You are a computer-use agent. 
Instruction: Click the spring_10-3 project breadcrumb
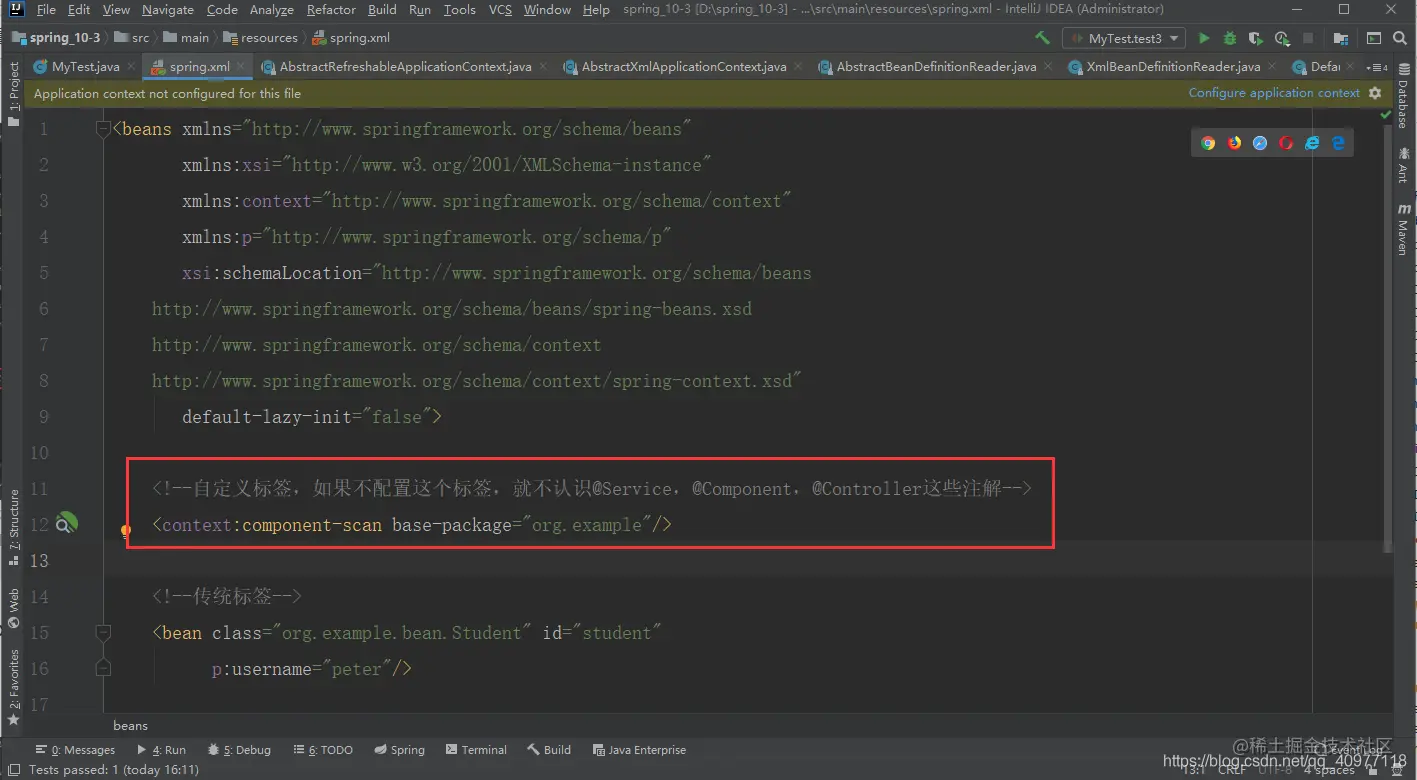point(56,38)
